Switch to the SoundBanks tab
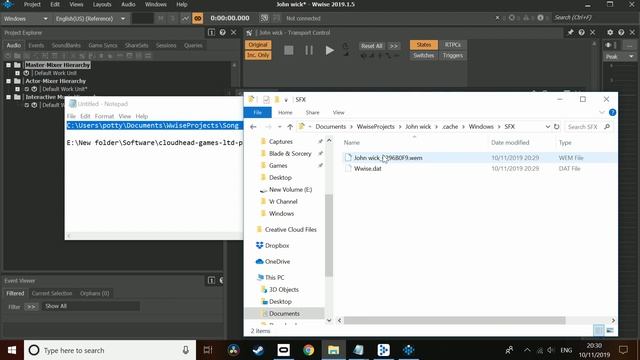 click(x=66, y=45)
